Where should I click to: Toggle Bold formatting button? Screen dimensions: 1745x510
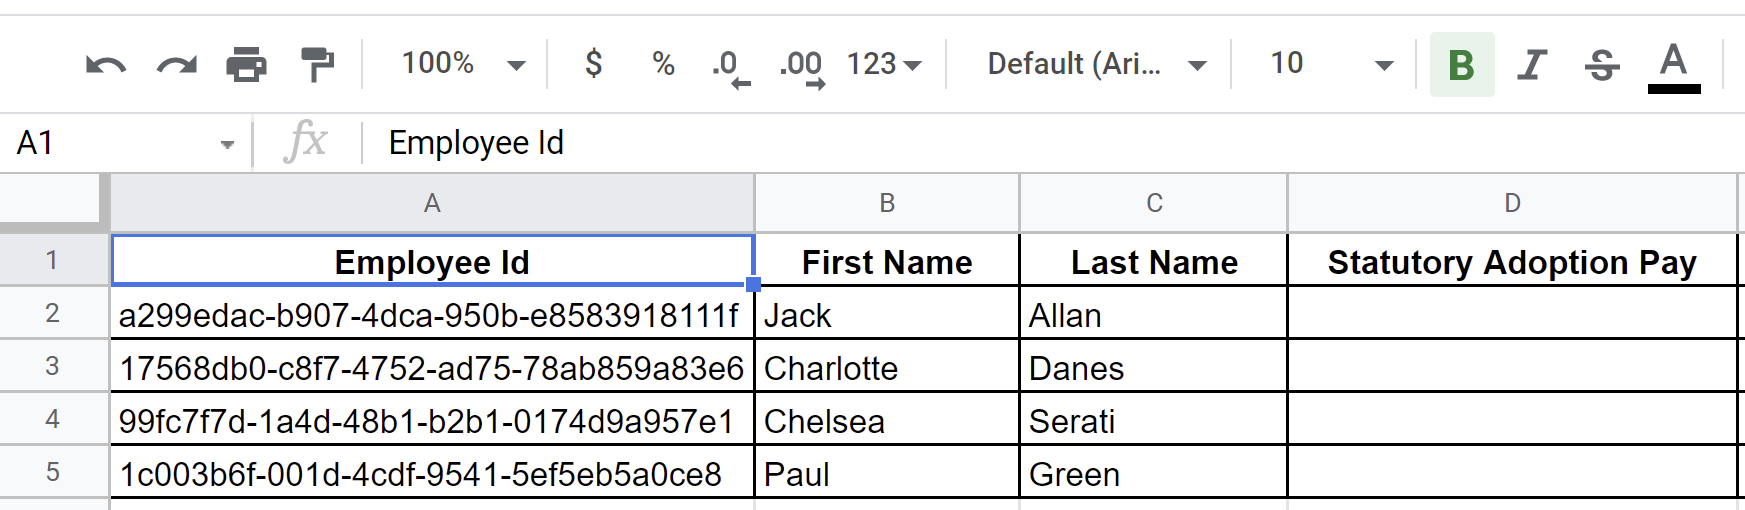coord(1462,65)
